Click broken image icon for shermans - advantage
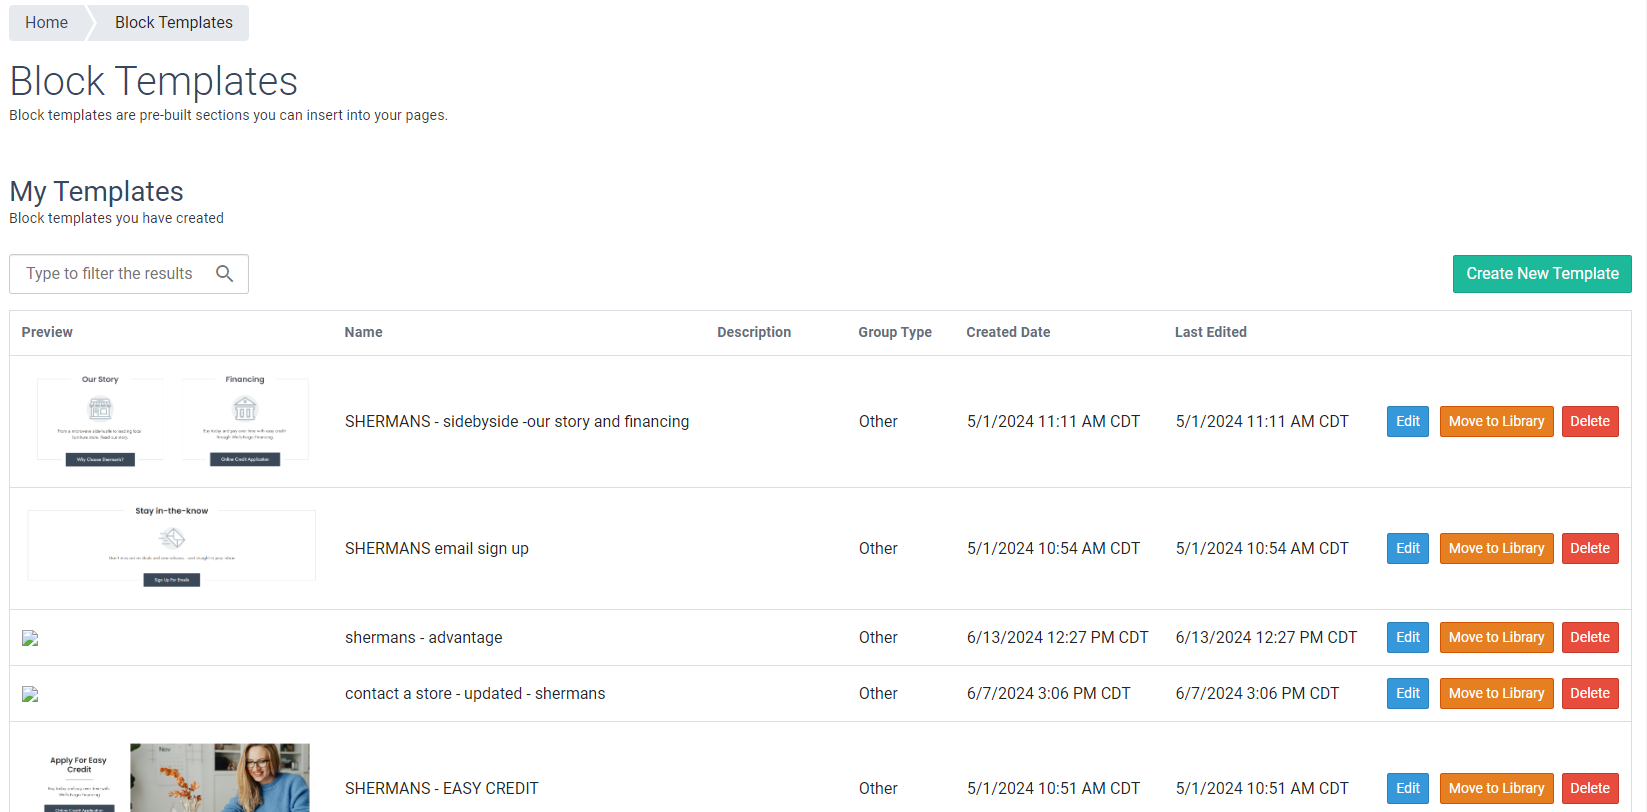The image size is (1647, 812). [30, 638]
